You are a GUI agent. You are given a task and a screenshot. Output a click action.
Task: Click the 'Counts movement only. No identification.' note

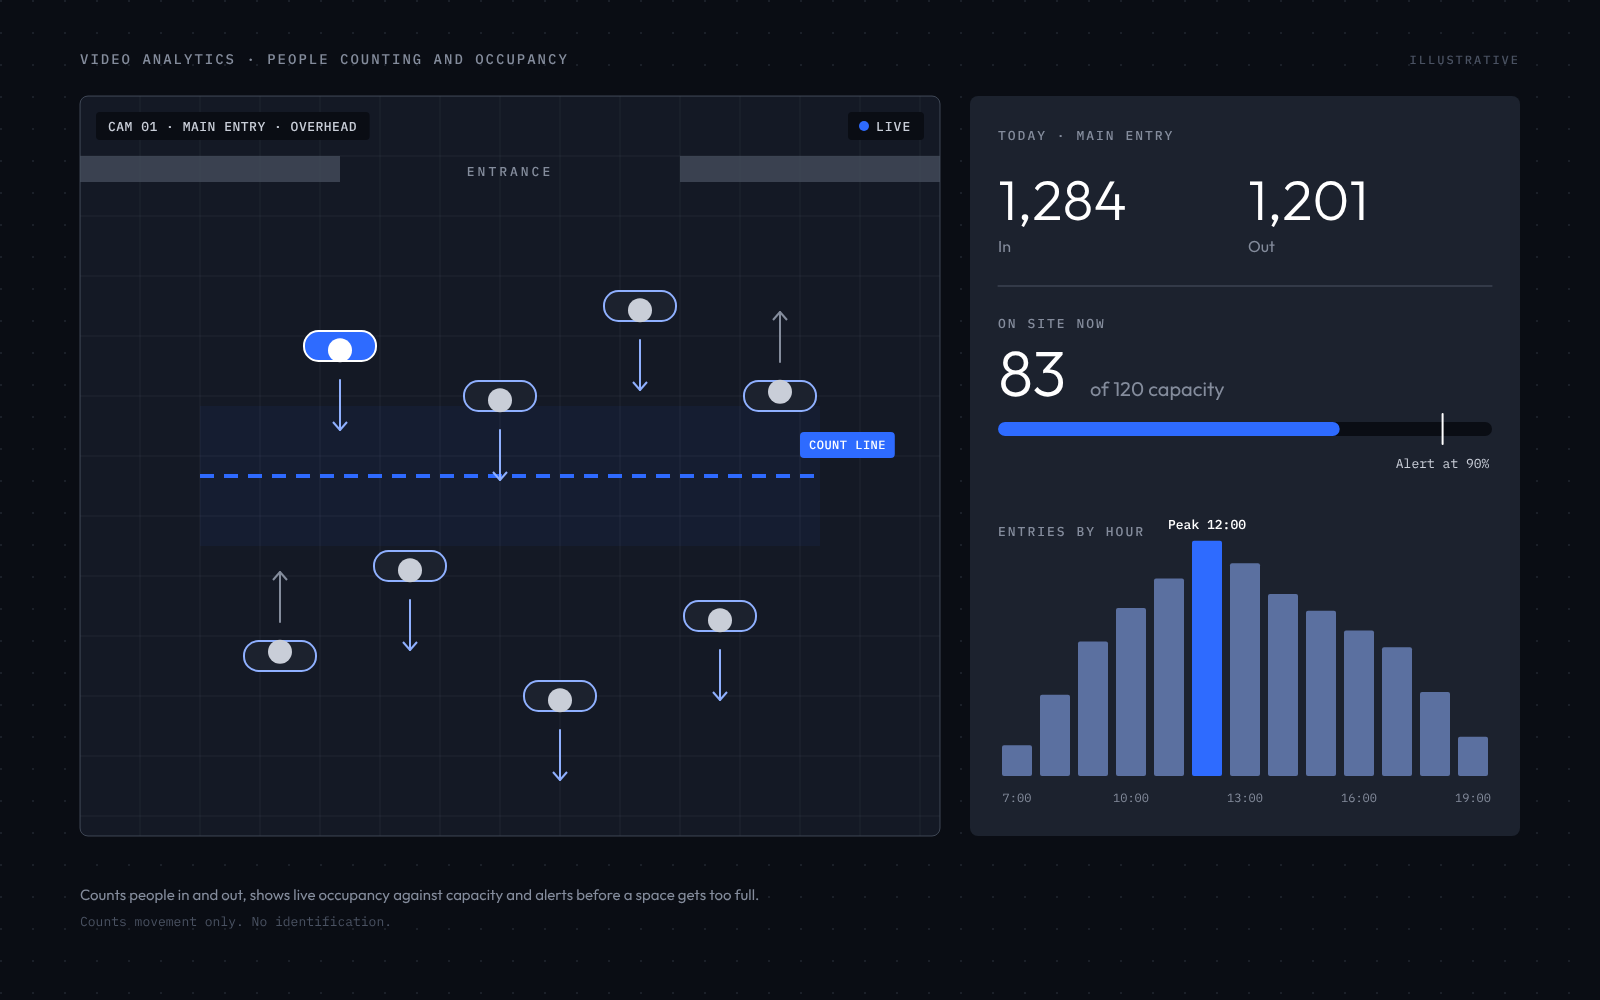[x=235, y=922]
